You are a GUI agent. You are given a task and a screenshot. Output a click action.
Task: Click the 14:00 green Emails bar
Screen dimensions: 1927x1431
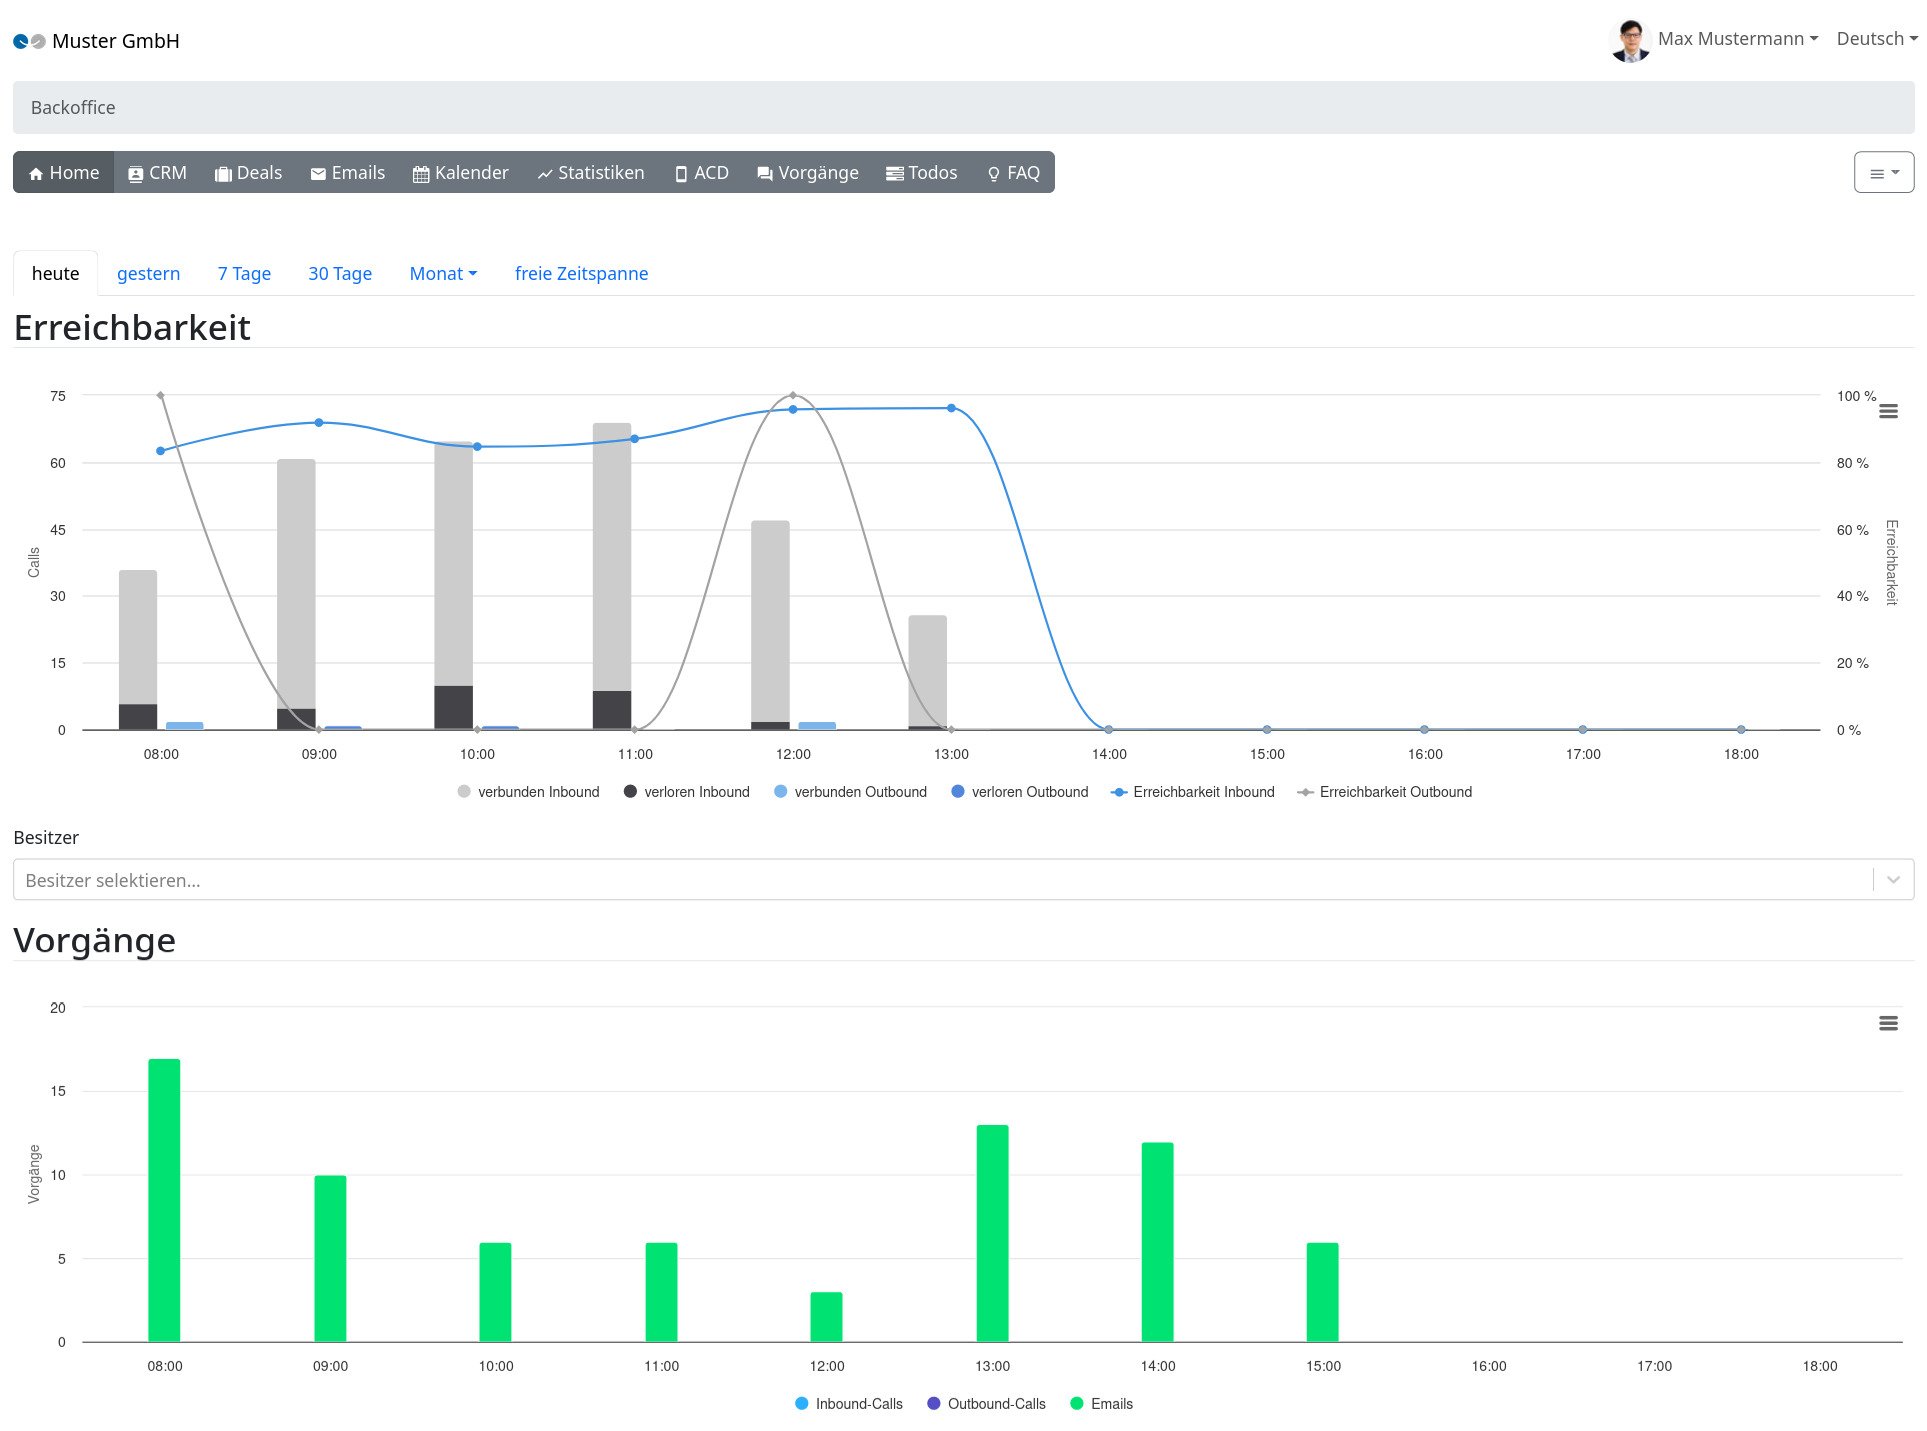1157,1242
